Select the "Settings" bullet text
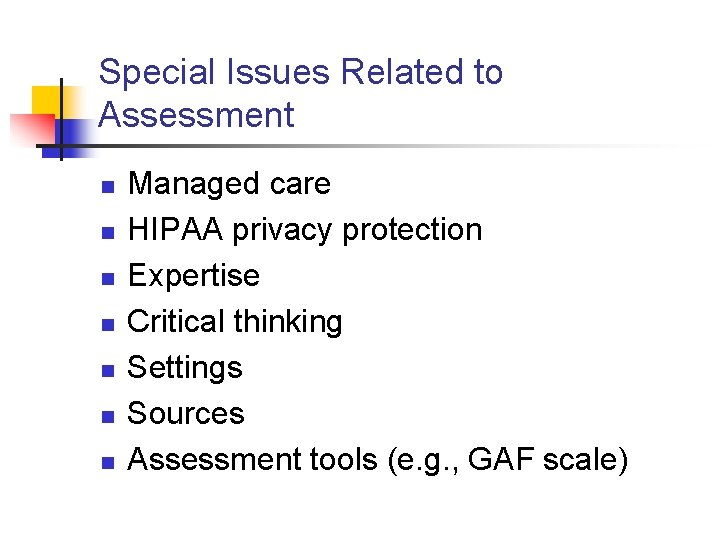720x540 pixels. point(185,368)
